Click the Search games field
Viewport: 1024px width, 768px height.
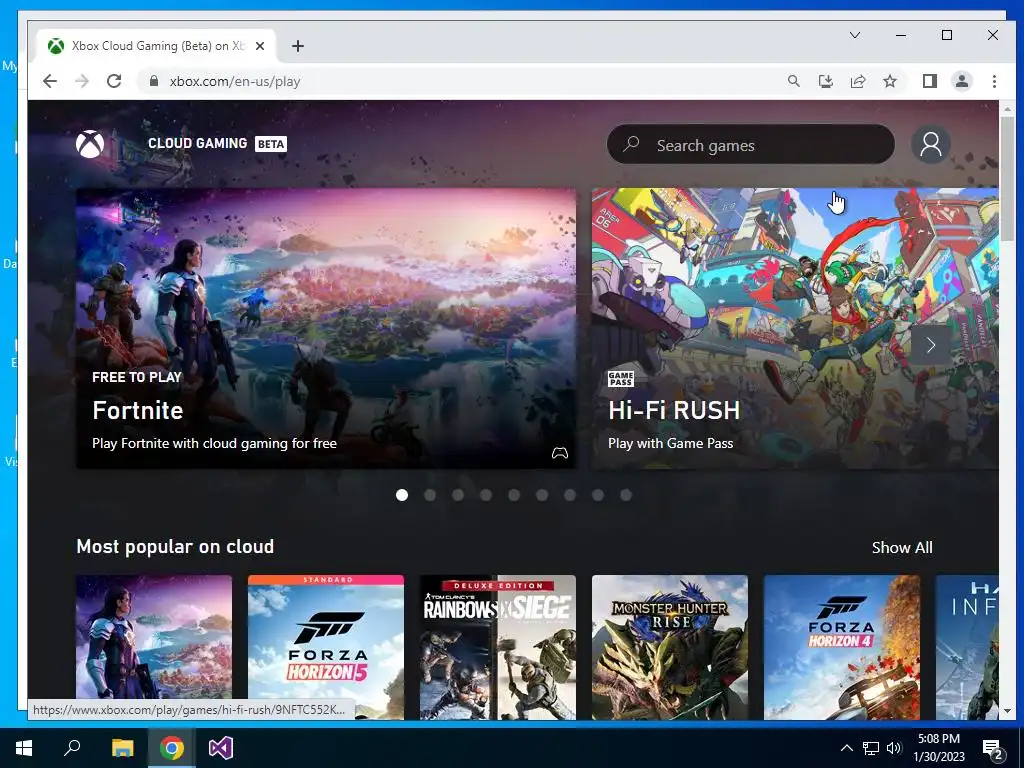pyautogui.click(x=750, y=144)
